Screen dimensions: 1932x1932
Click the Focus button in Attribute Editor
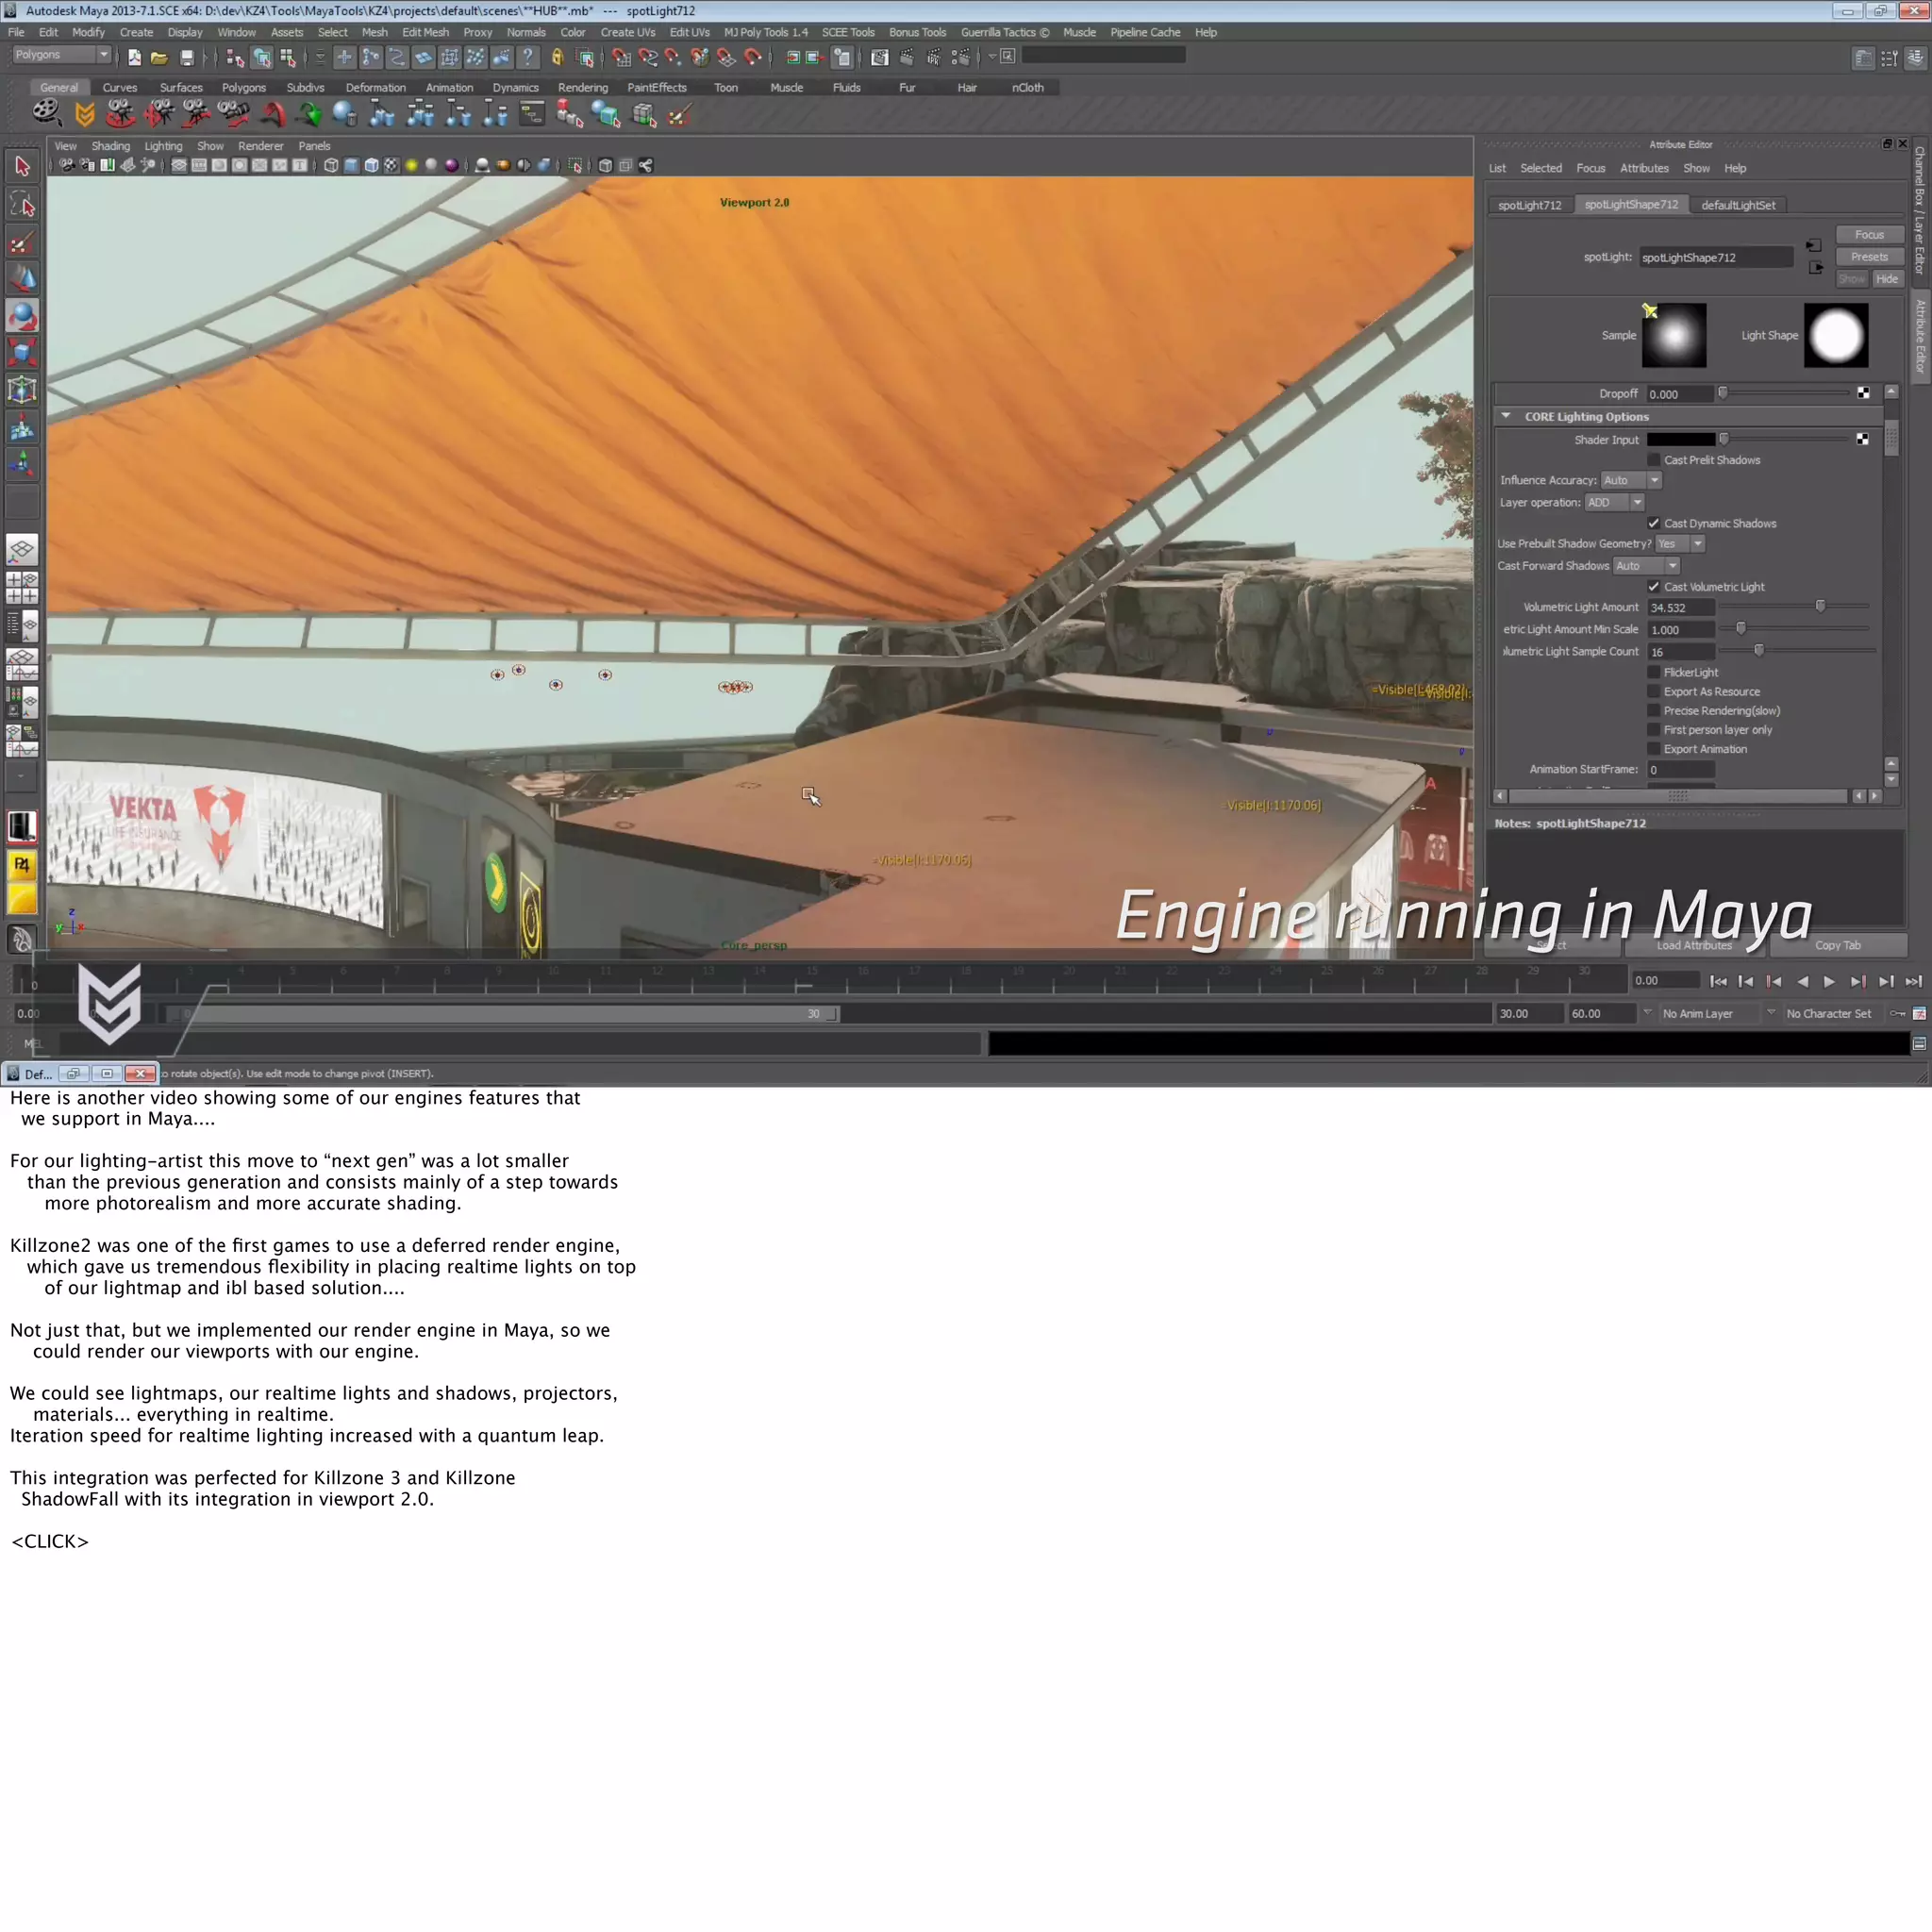point(1869,235)
